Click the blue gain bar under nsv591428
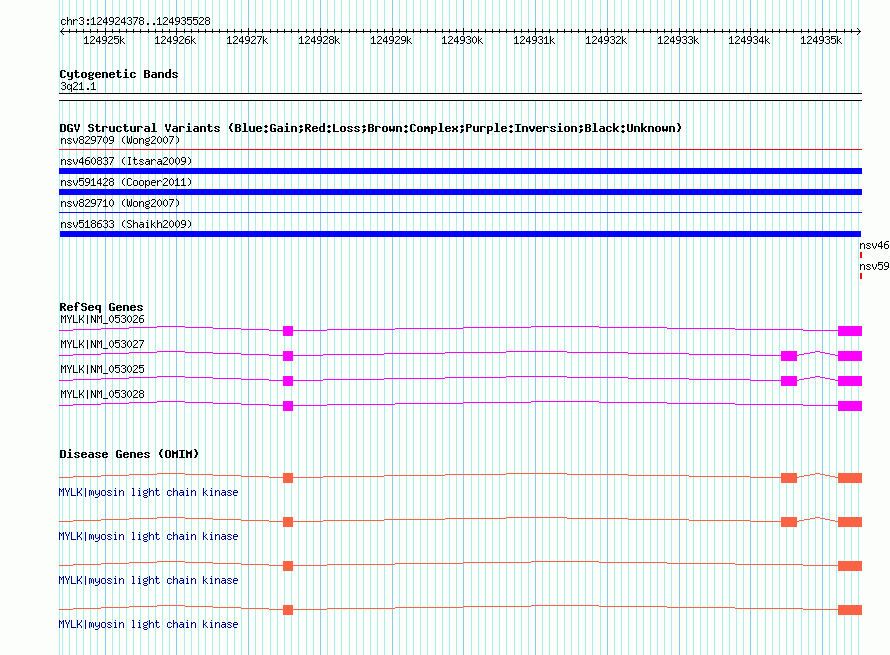The width and height of the screenshot is (890, 655). (x=460, y=192)
